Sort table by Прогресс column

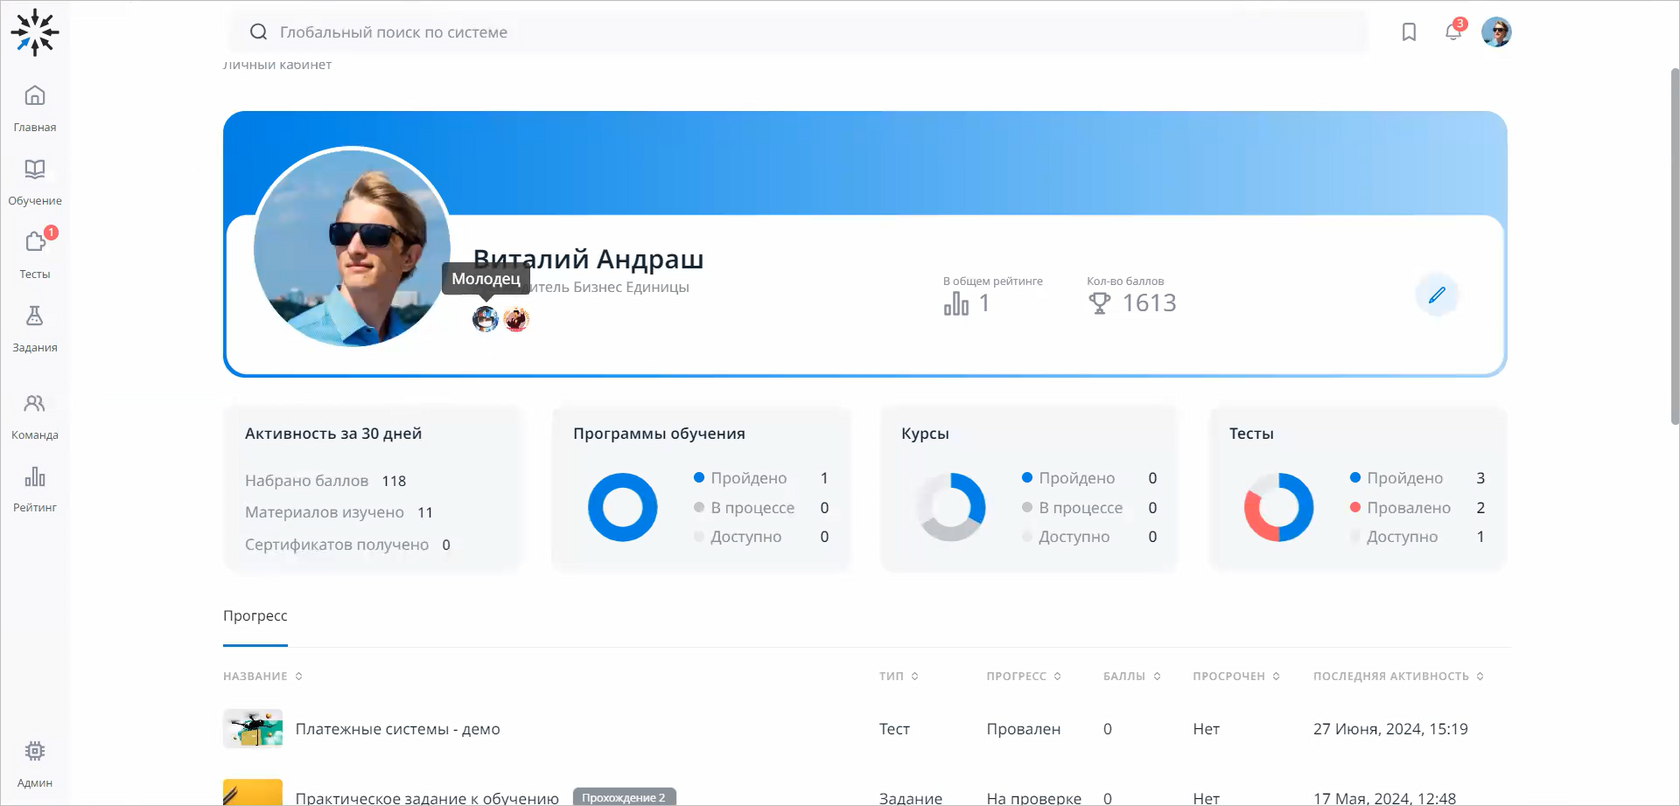click(x=1024, y=677)
